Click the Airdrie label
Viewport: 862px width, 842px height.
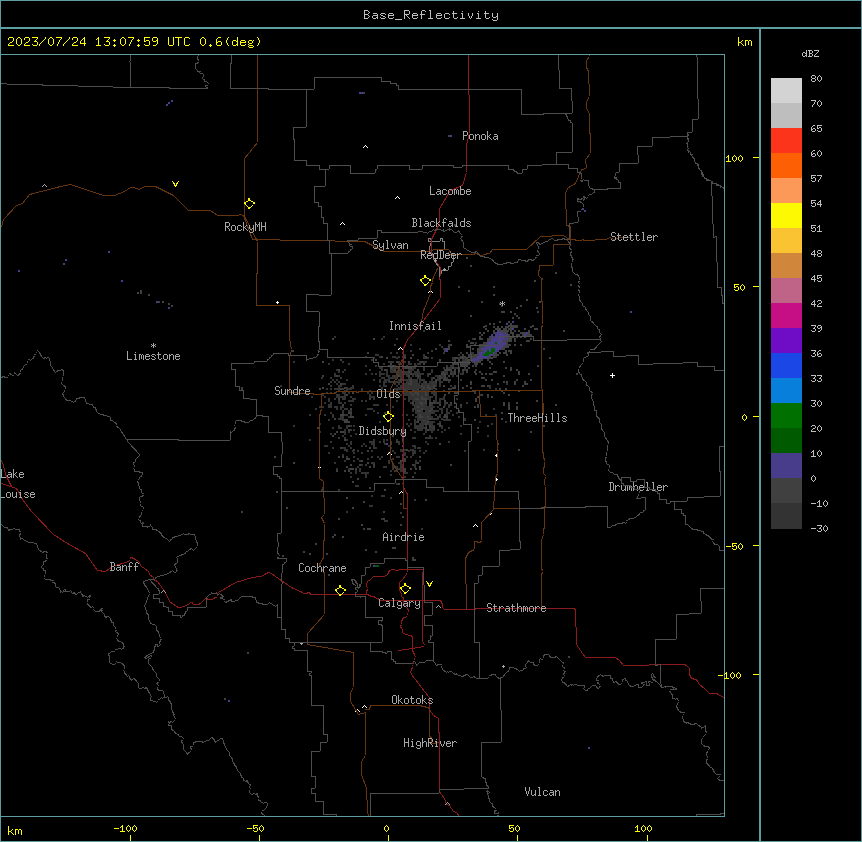click(403, 537)
